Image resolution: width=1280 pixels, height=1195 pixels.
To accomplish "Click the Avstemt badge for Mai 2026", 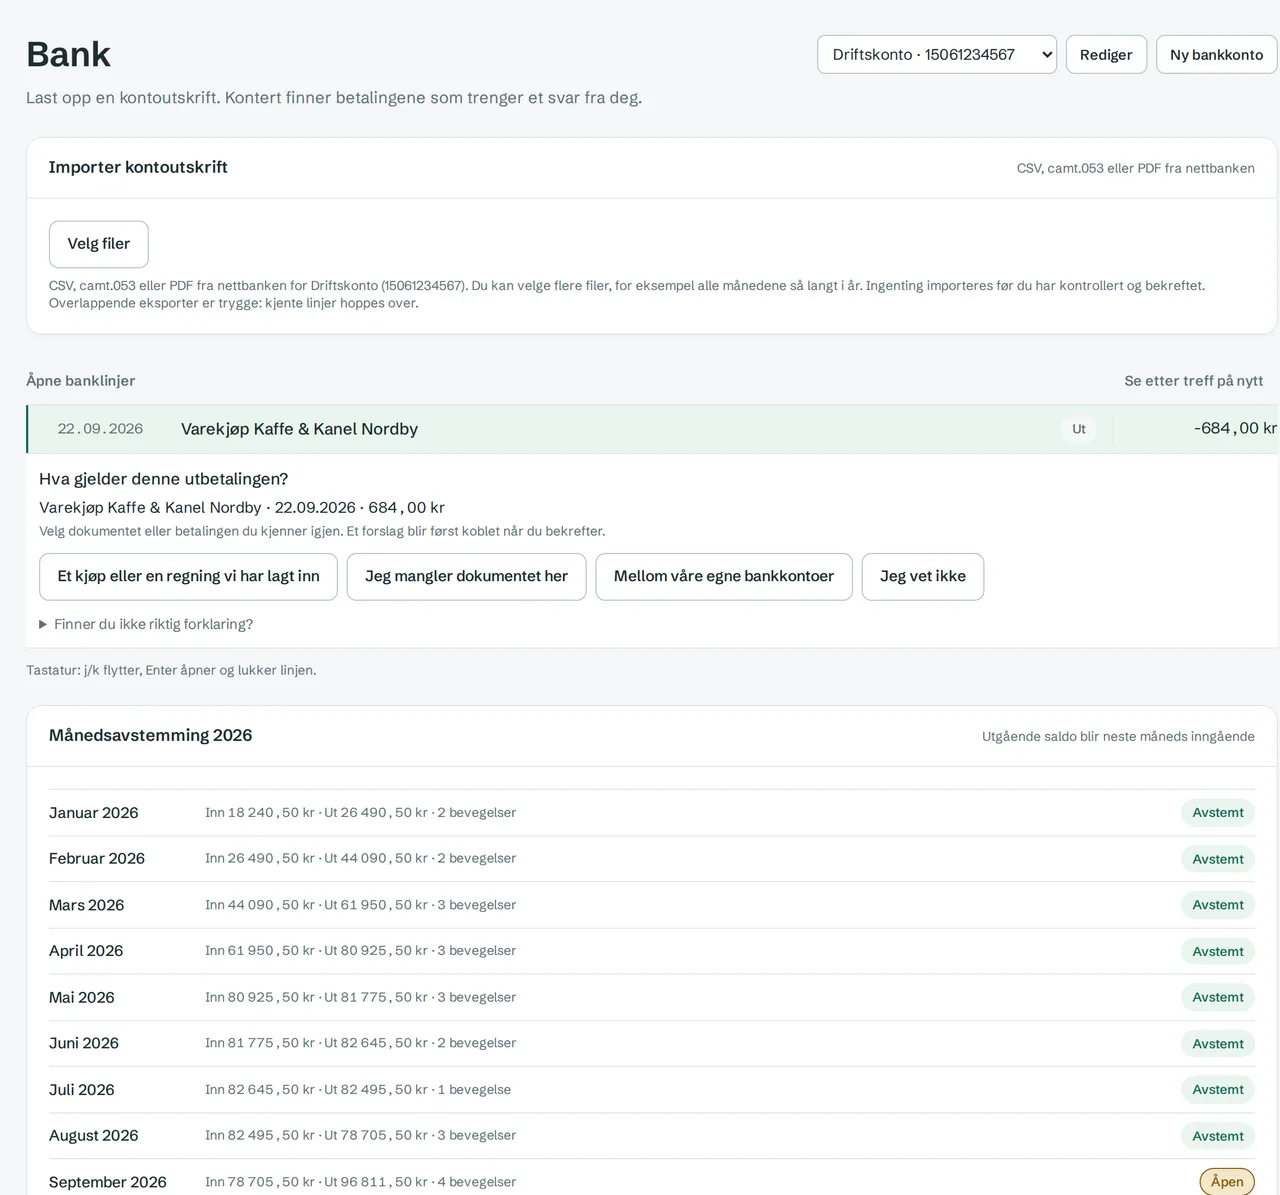I will click(1218, 997).
